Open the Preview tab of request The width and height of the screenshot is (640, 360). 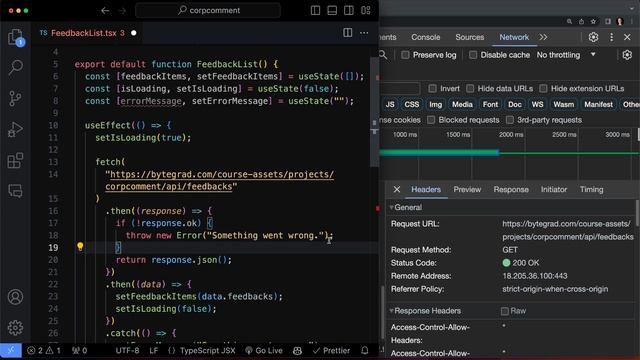pyautogui.click(x=467, y=189)
